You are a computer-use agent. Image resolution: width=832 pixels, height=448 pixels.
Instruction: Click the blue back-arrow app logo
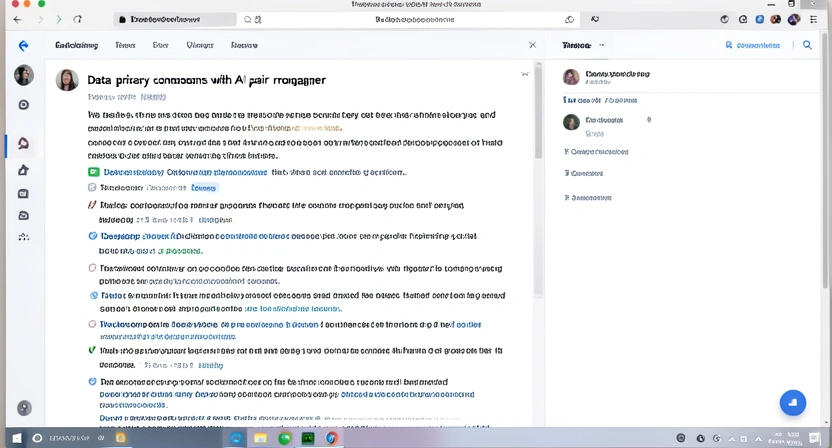23,46
